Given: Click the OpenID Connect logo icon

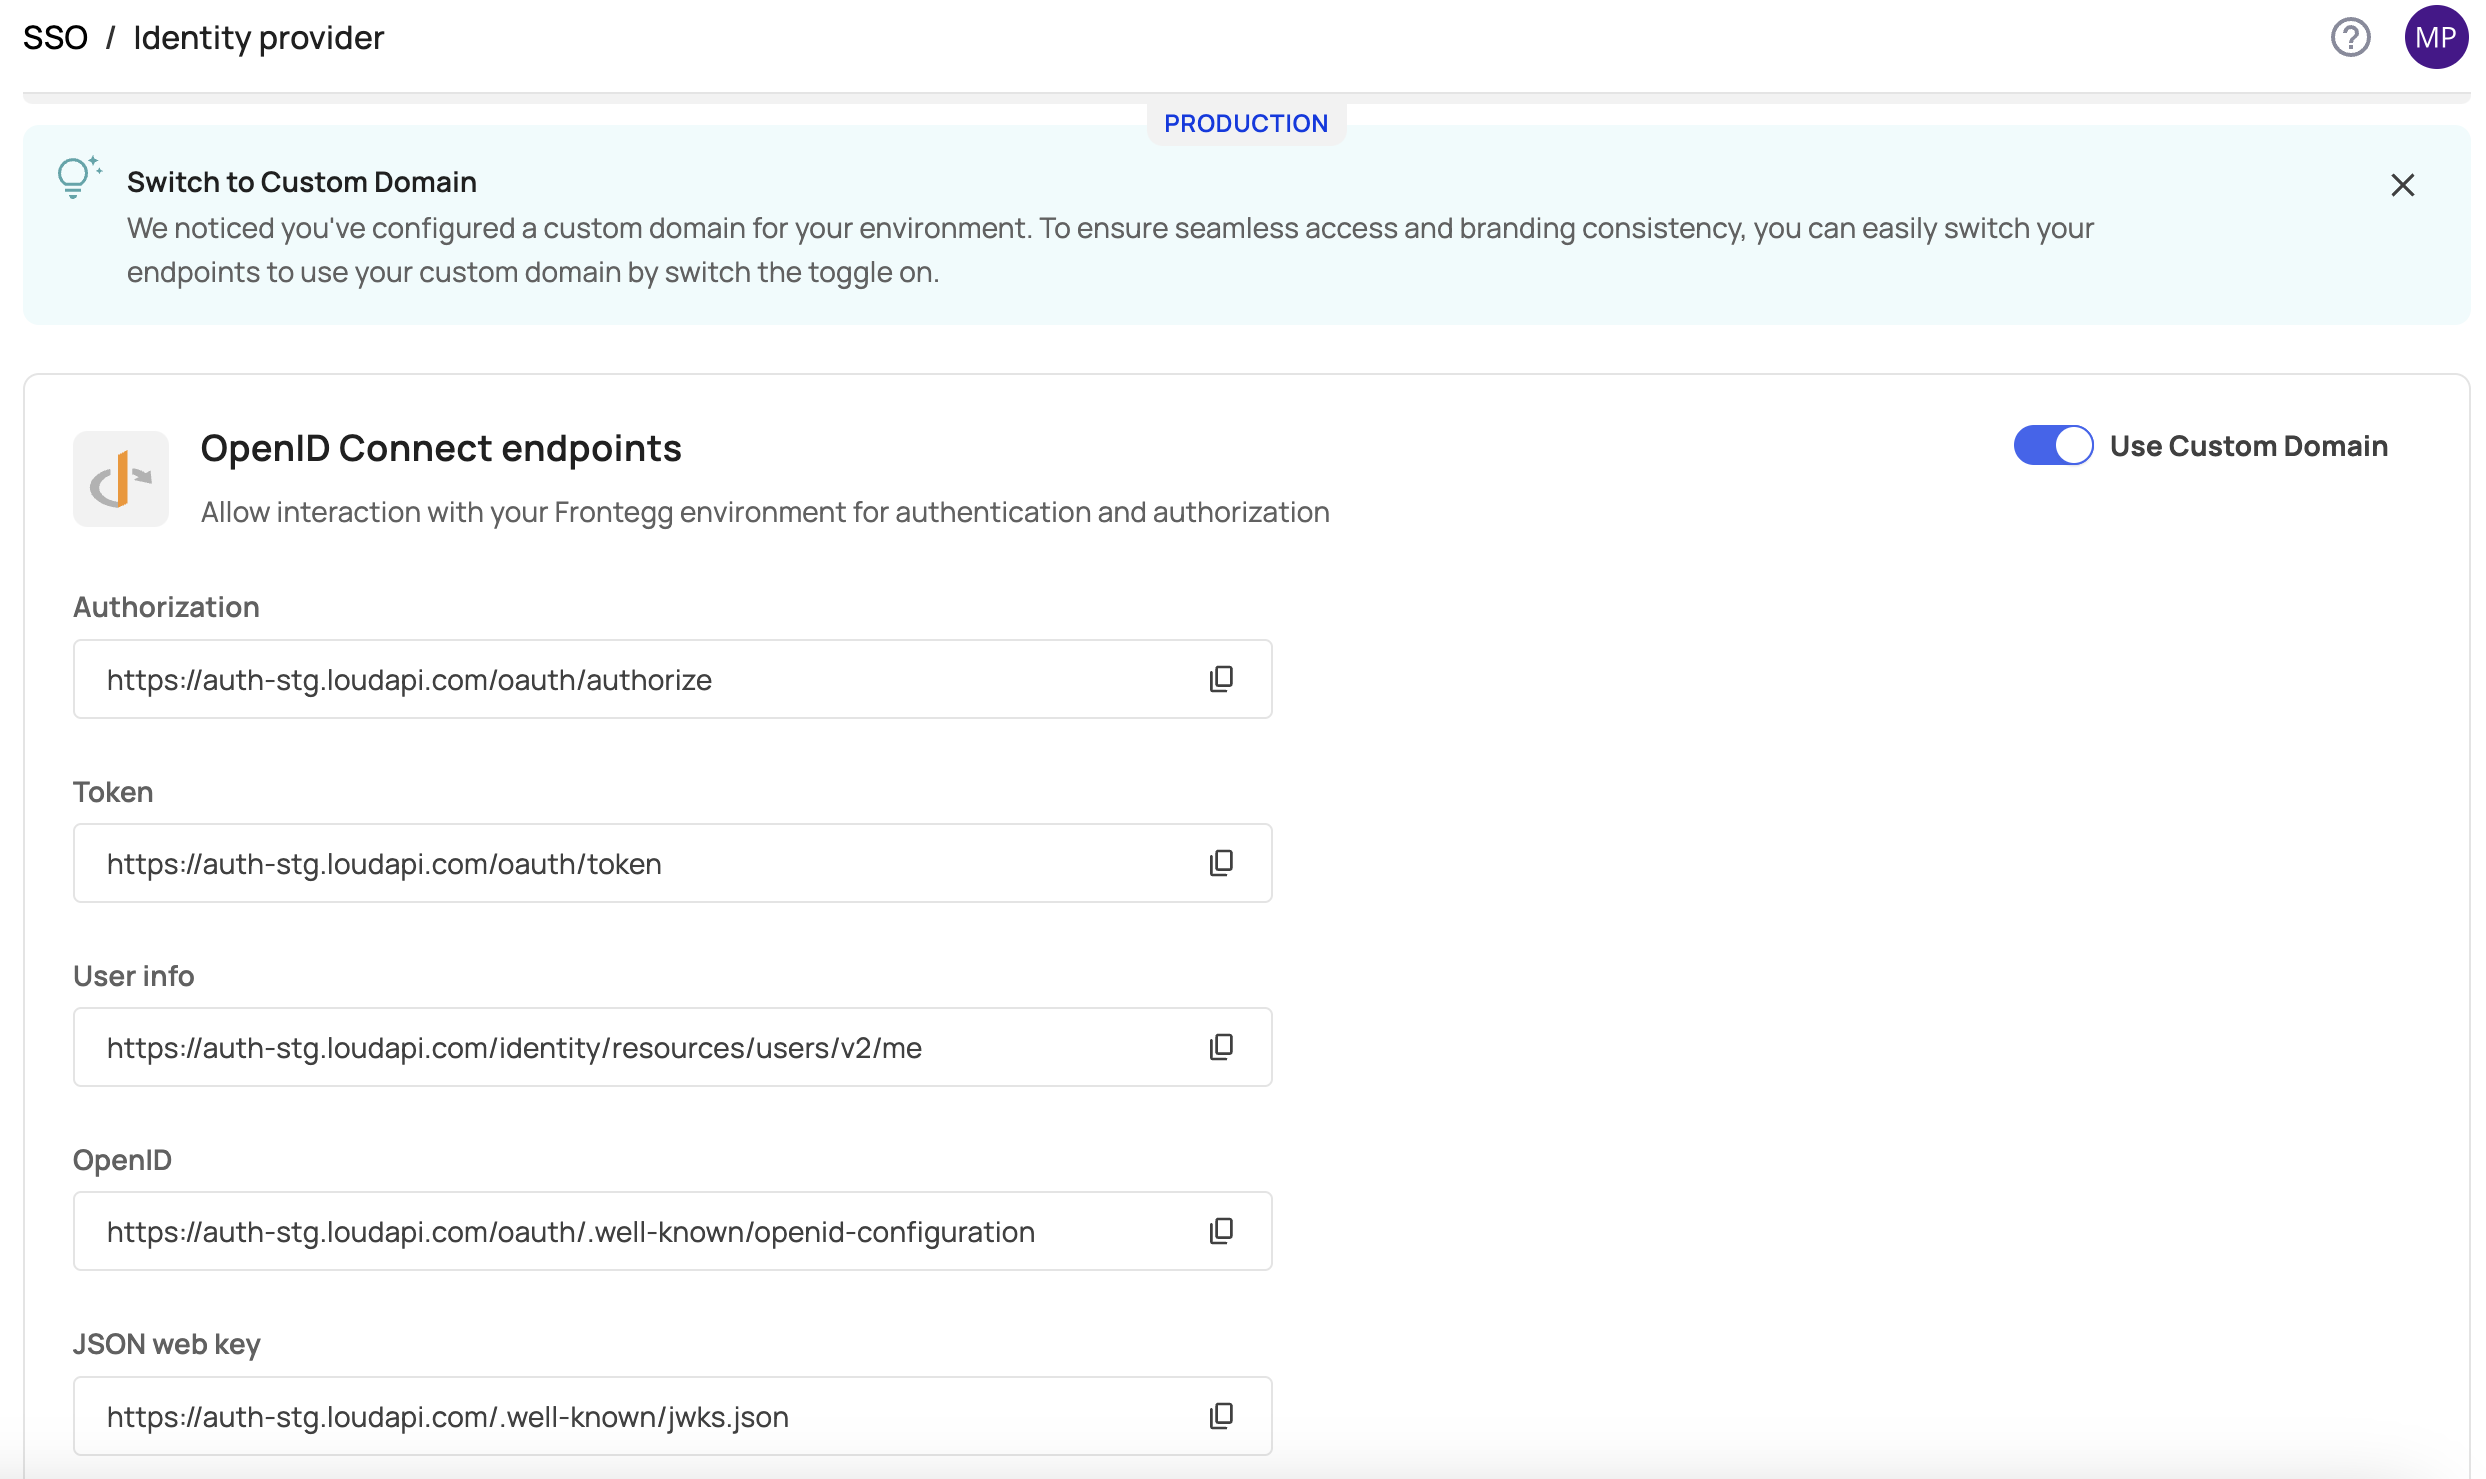Looking at the screenshot, I should [121, 479].
